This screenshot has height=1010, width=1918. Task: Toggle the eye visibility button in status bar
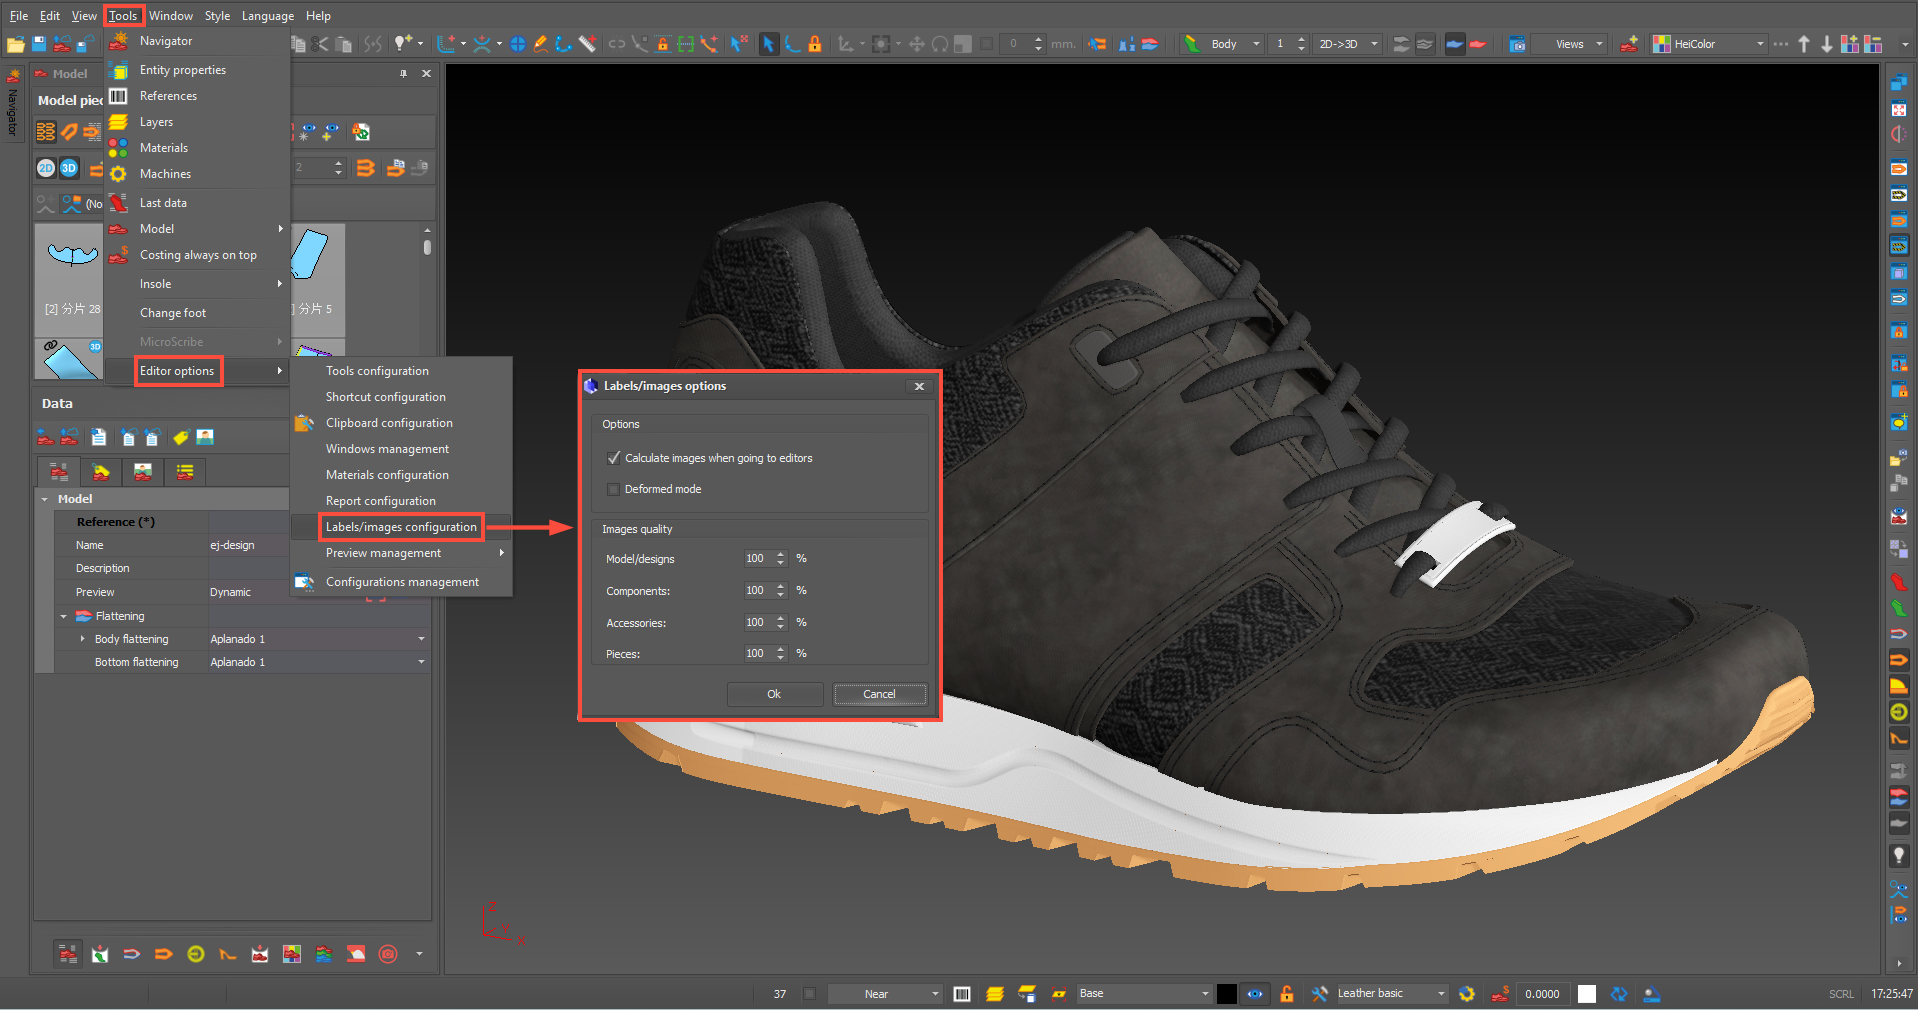(x=1255, y=994)
